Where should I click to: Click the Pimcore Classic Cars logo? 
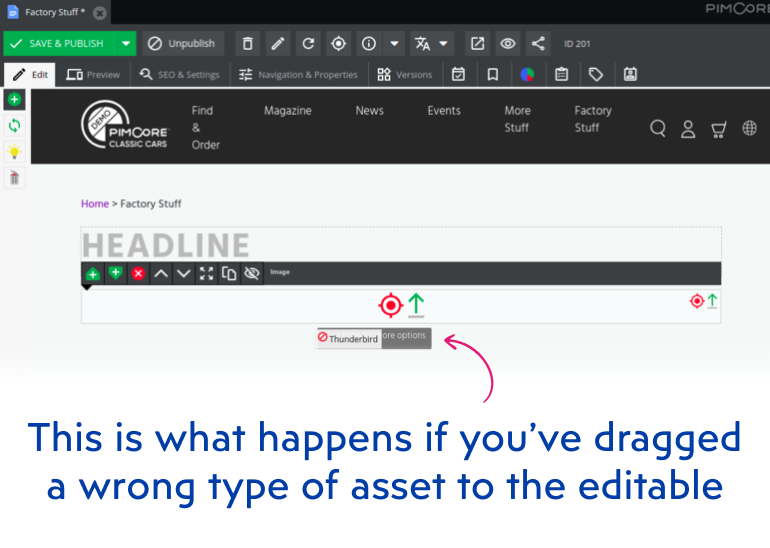(x=125, y=125)
